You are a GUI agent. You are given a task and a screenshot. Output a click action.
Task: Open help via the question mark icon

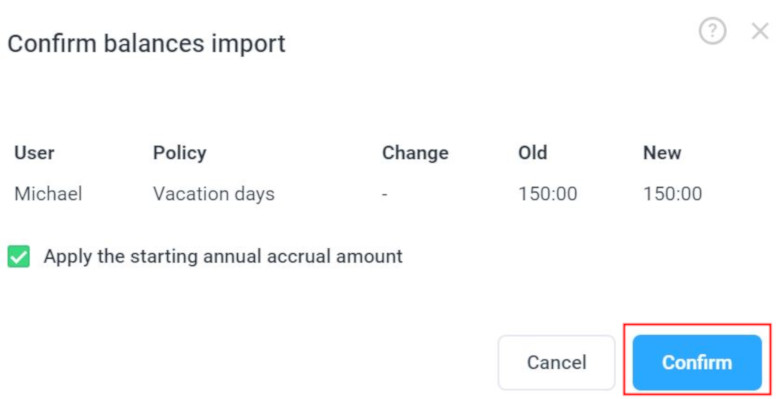tap(713, 31)
